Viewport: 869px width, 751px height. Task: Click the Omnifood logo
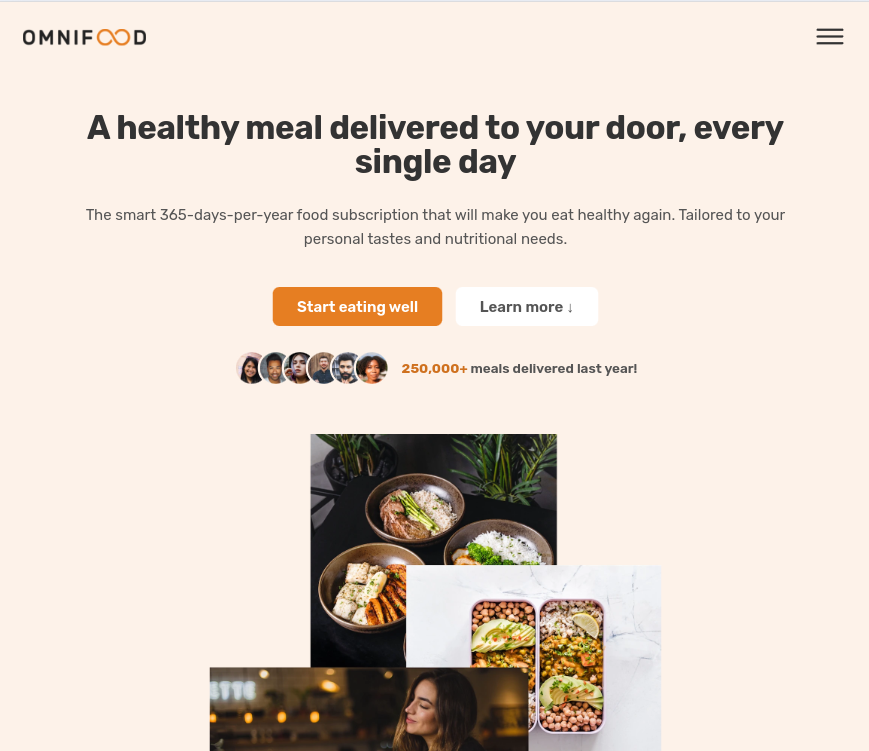click(84, 37)
